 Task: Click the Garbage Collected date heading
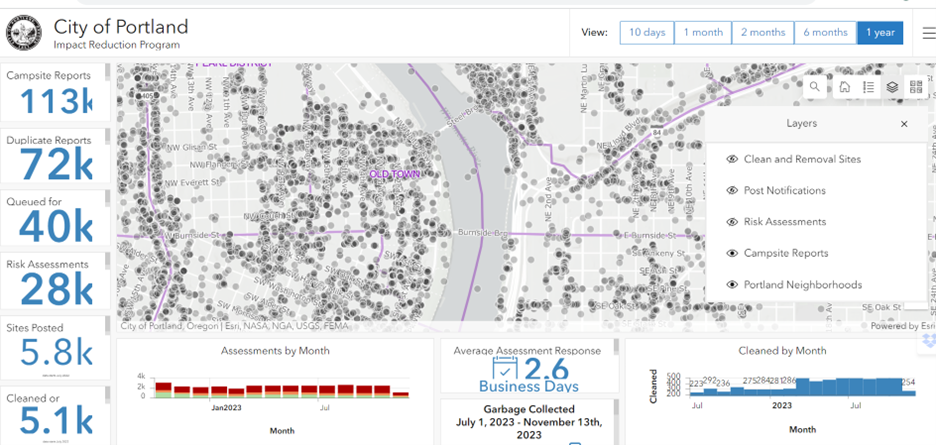click(528, 422)
